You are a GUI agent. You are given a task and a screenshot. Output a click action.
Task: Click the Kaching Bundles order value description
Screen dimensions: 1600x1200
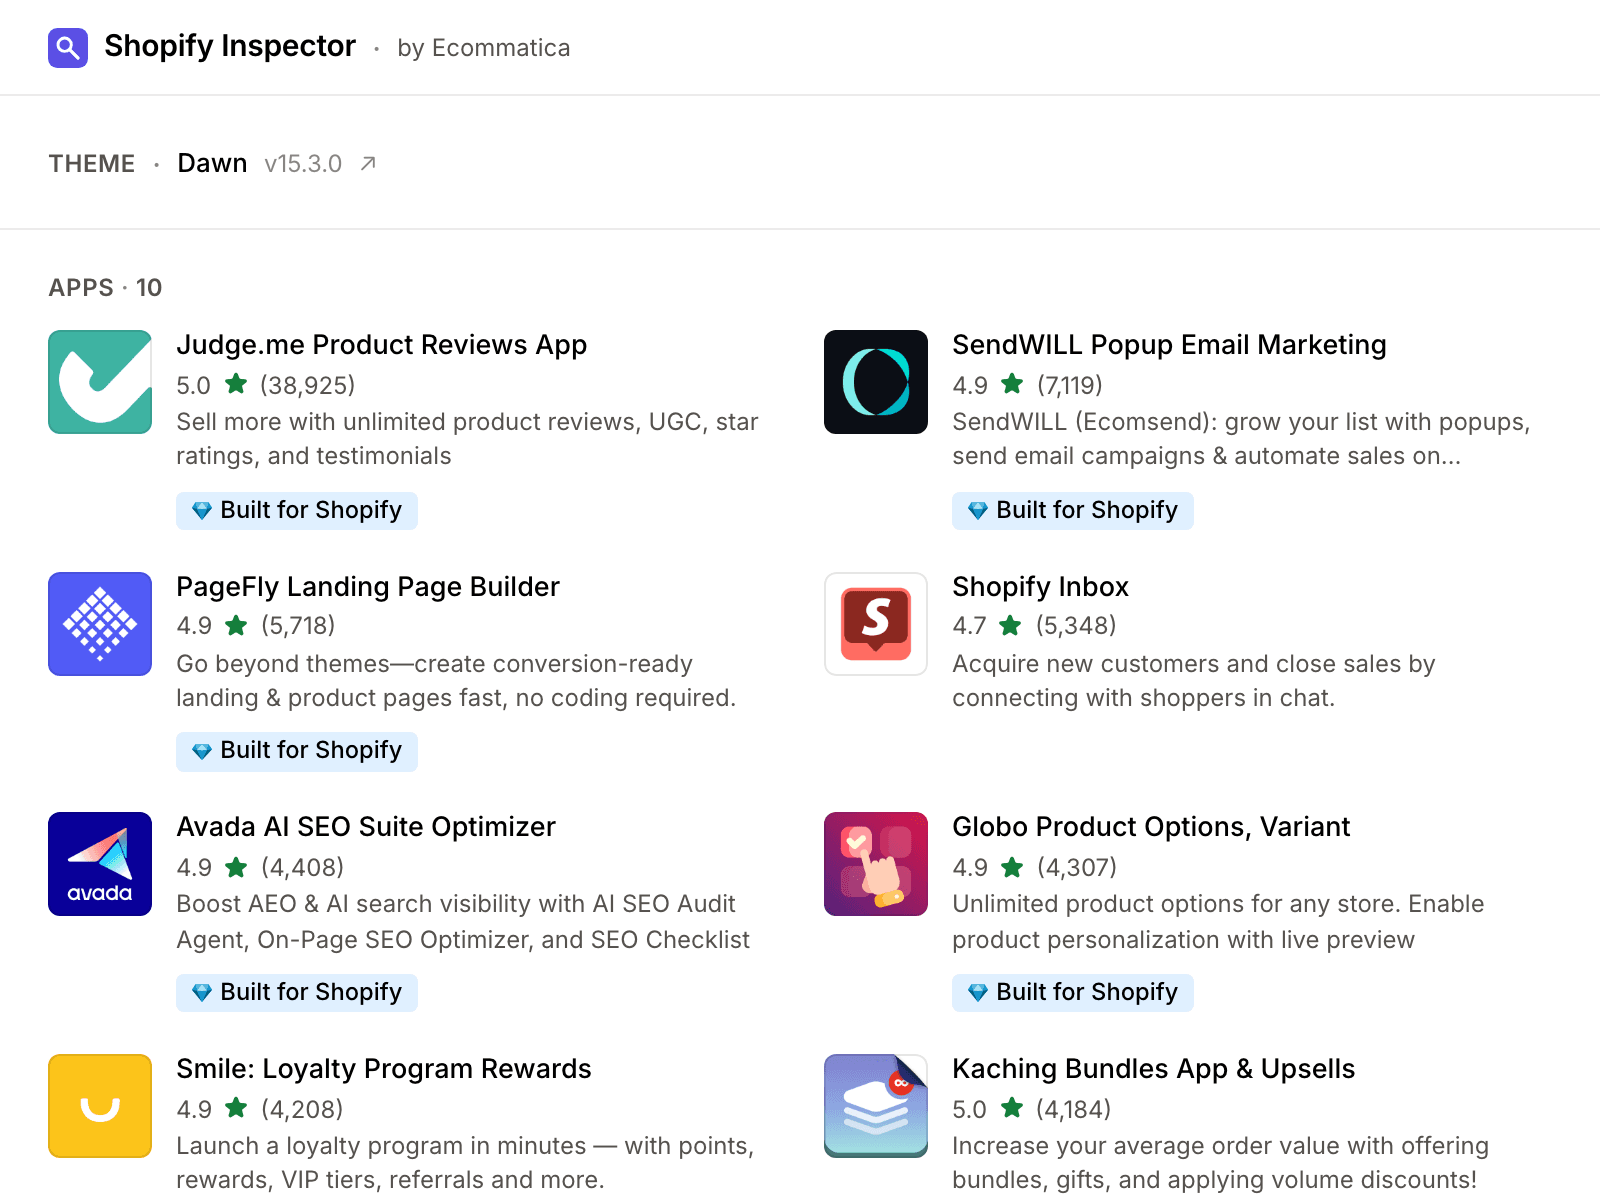1221,1163
